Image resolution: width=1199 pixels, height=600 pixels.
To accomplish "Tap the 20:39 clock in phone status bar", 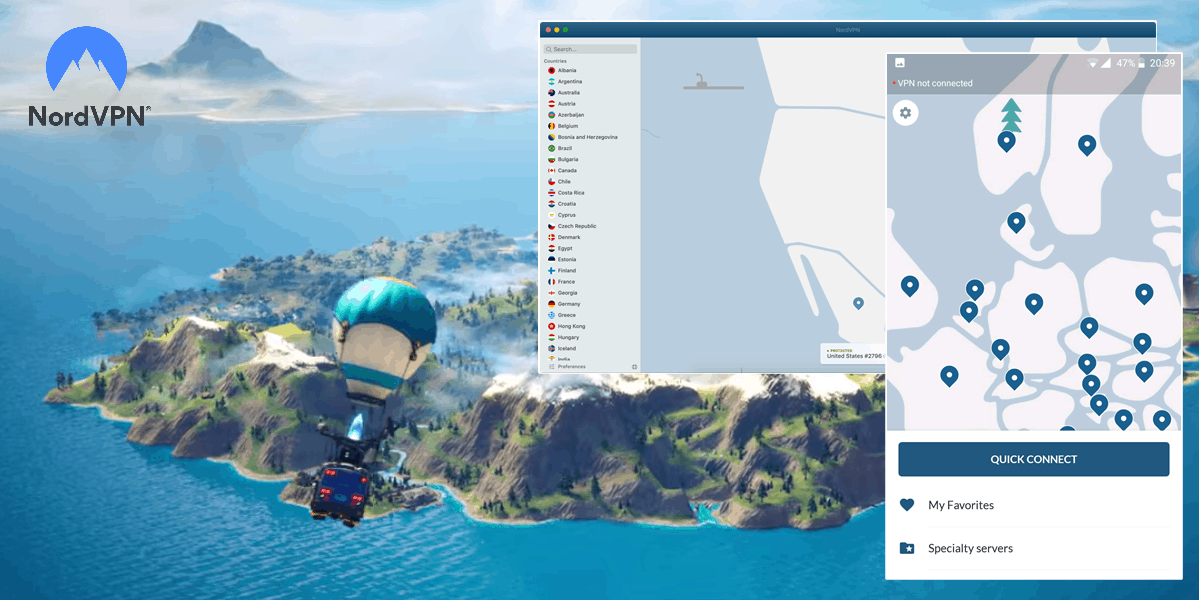I will [1162, 63].
